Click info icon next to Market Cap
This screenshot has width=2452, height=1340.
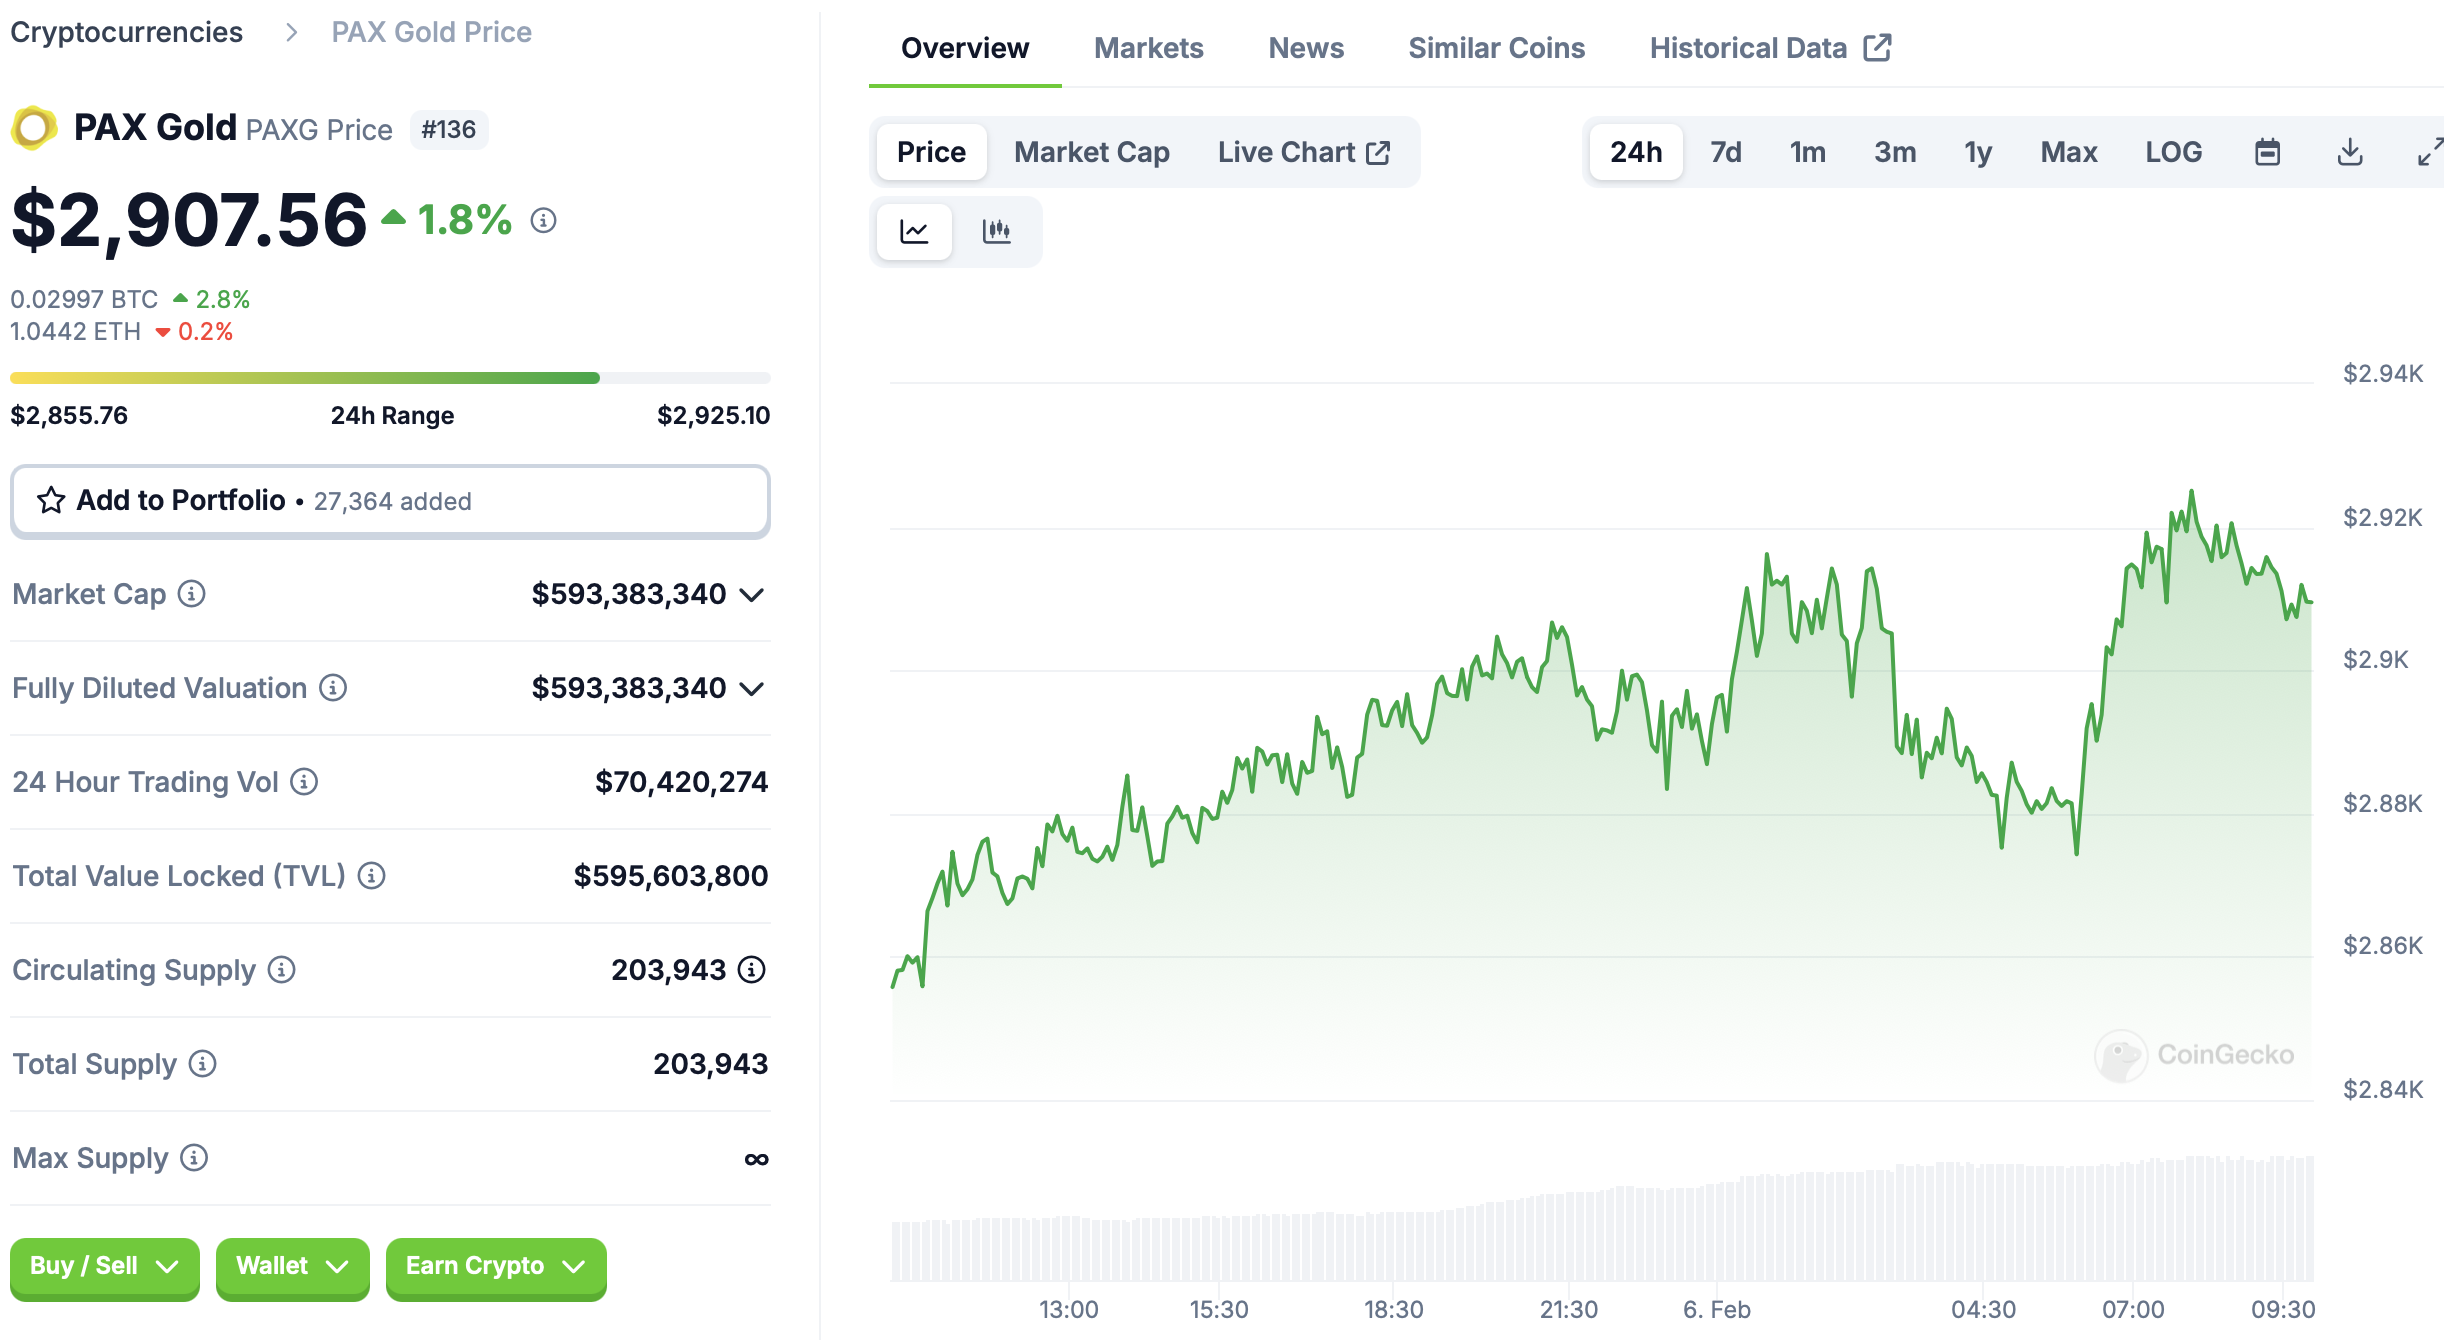192,594
